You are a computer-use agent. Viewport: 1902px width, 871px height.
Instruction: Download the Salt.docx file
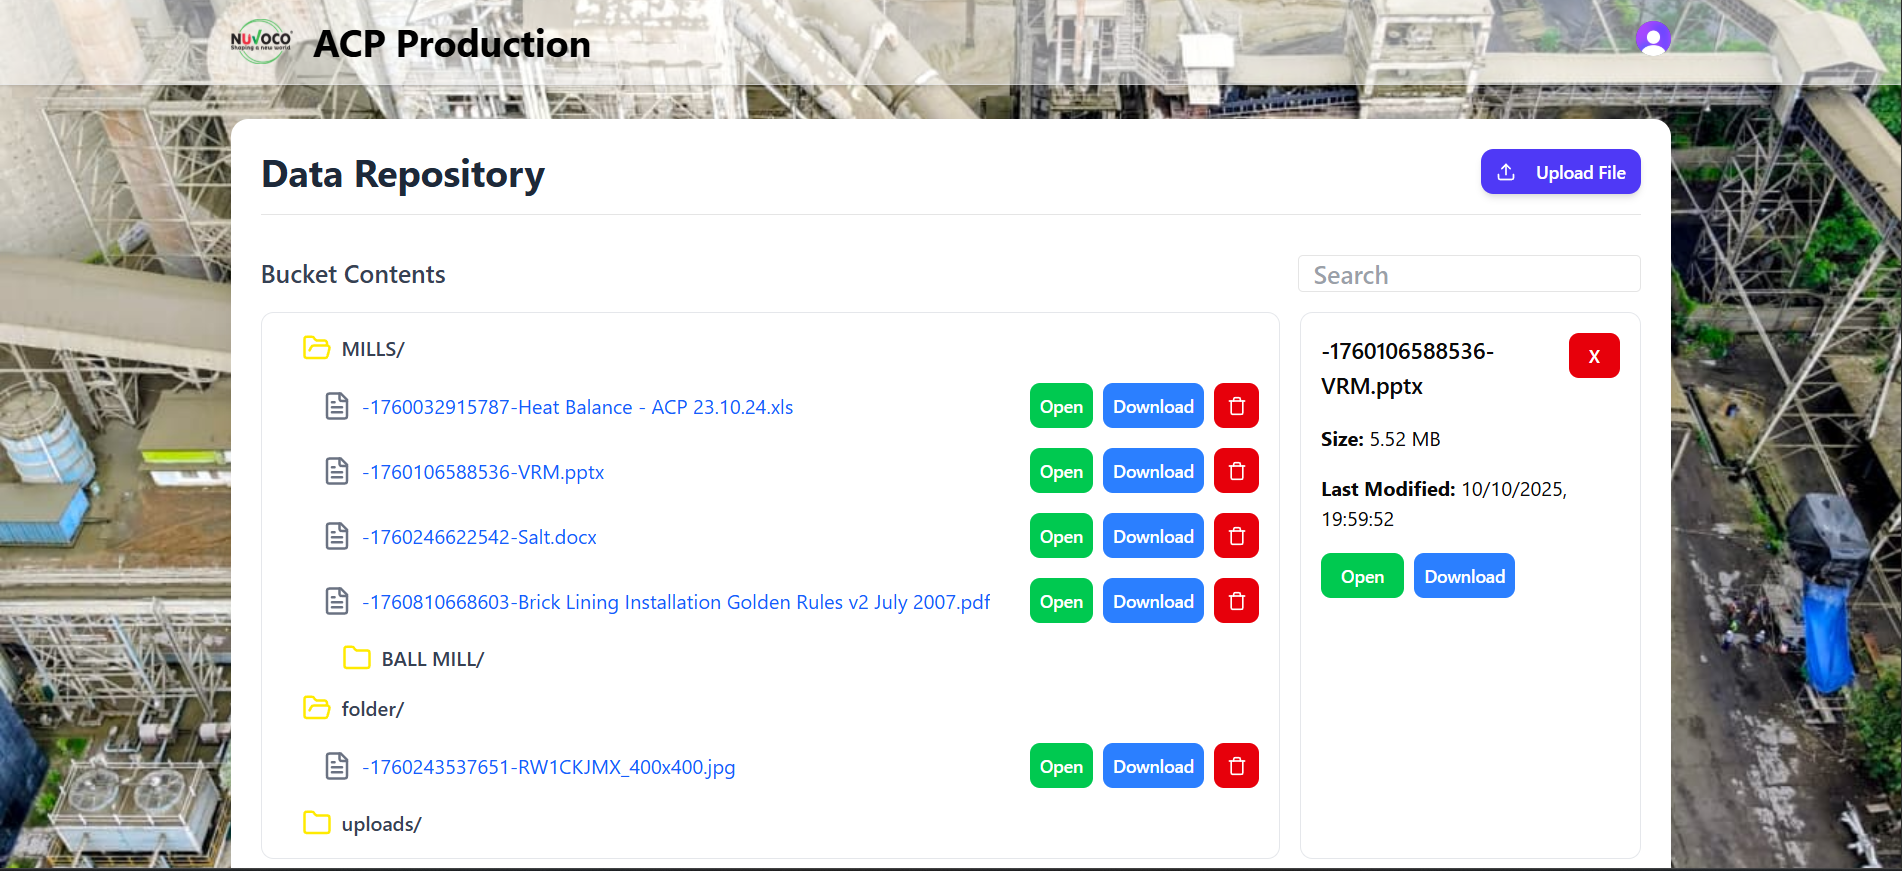pos(1152,536)
